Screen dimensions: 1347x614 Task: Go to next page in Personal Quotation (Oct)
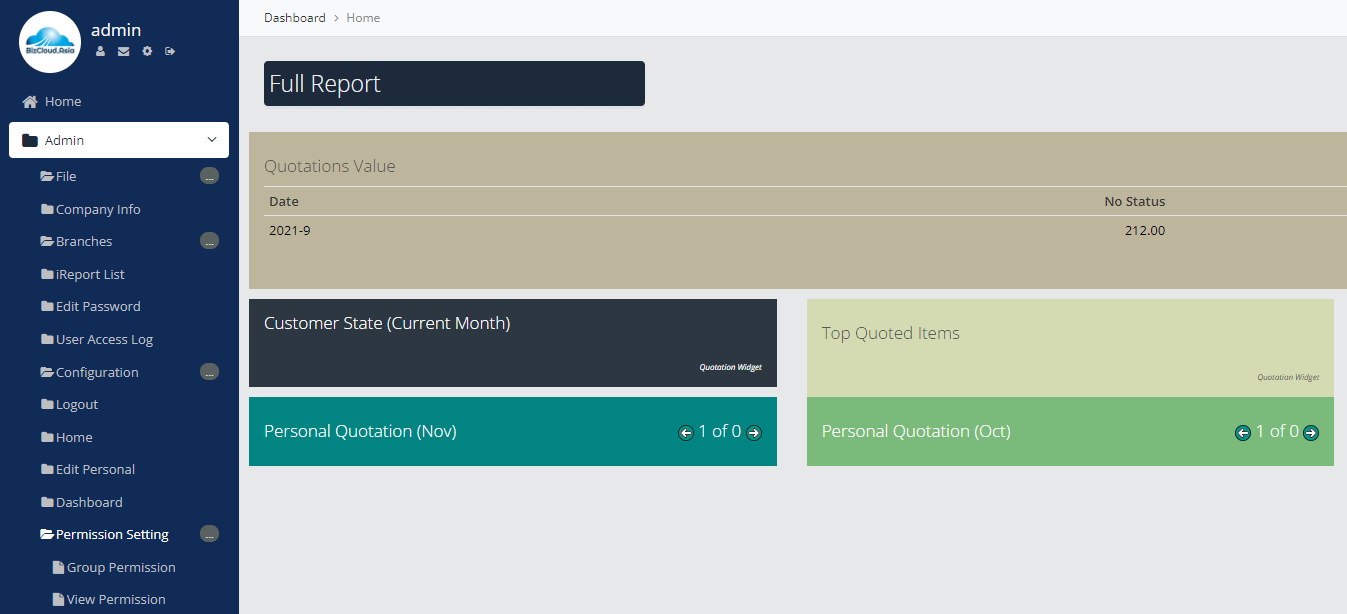pyautogui.click(x=1311, y=433)
